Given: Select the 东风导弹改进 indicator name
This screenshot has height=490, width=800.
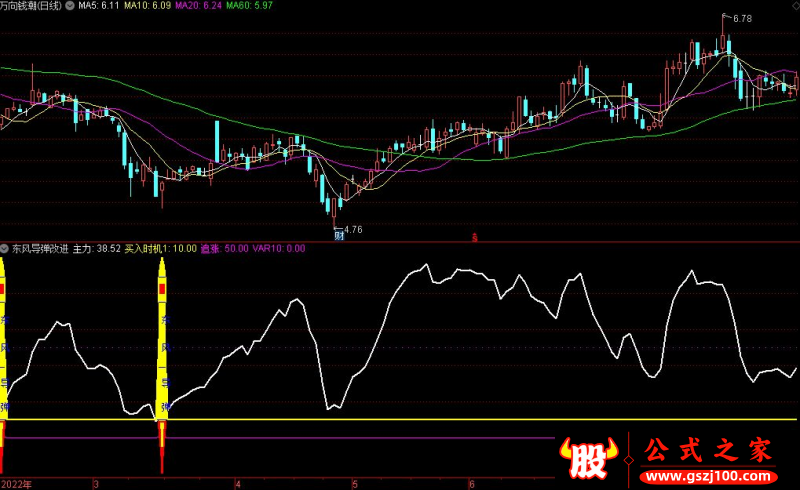Looking at the screenshot, I should pos(40,249).
